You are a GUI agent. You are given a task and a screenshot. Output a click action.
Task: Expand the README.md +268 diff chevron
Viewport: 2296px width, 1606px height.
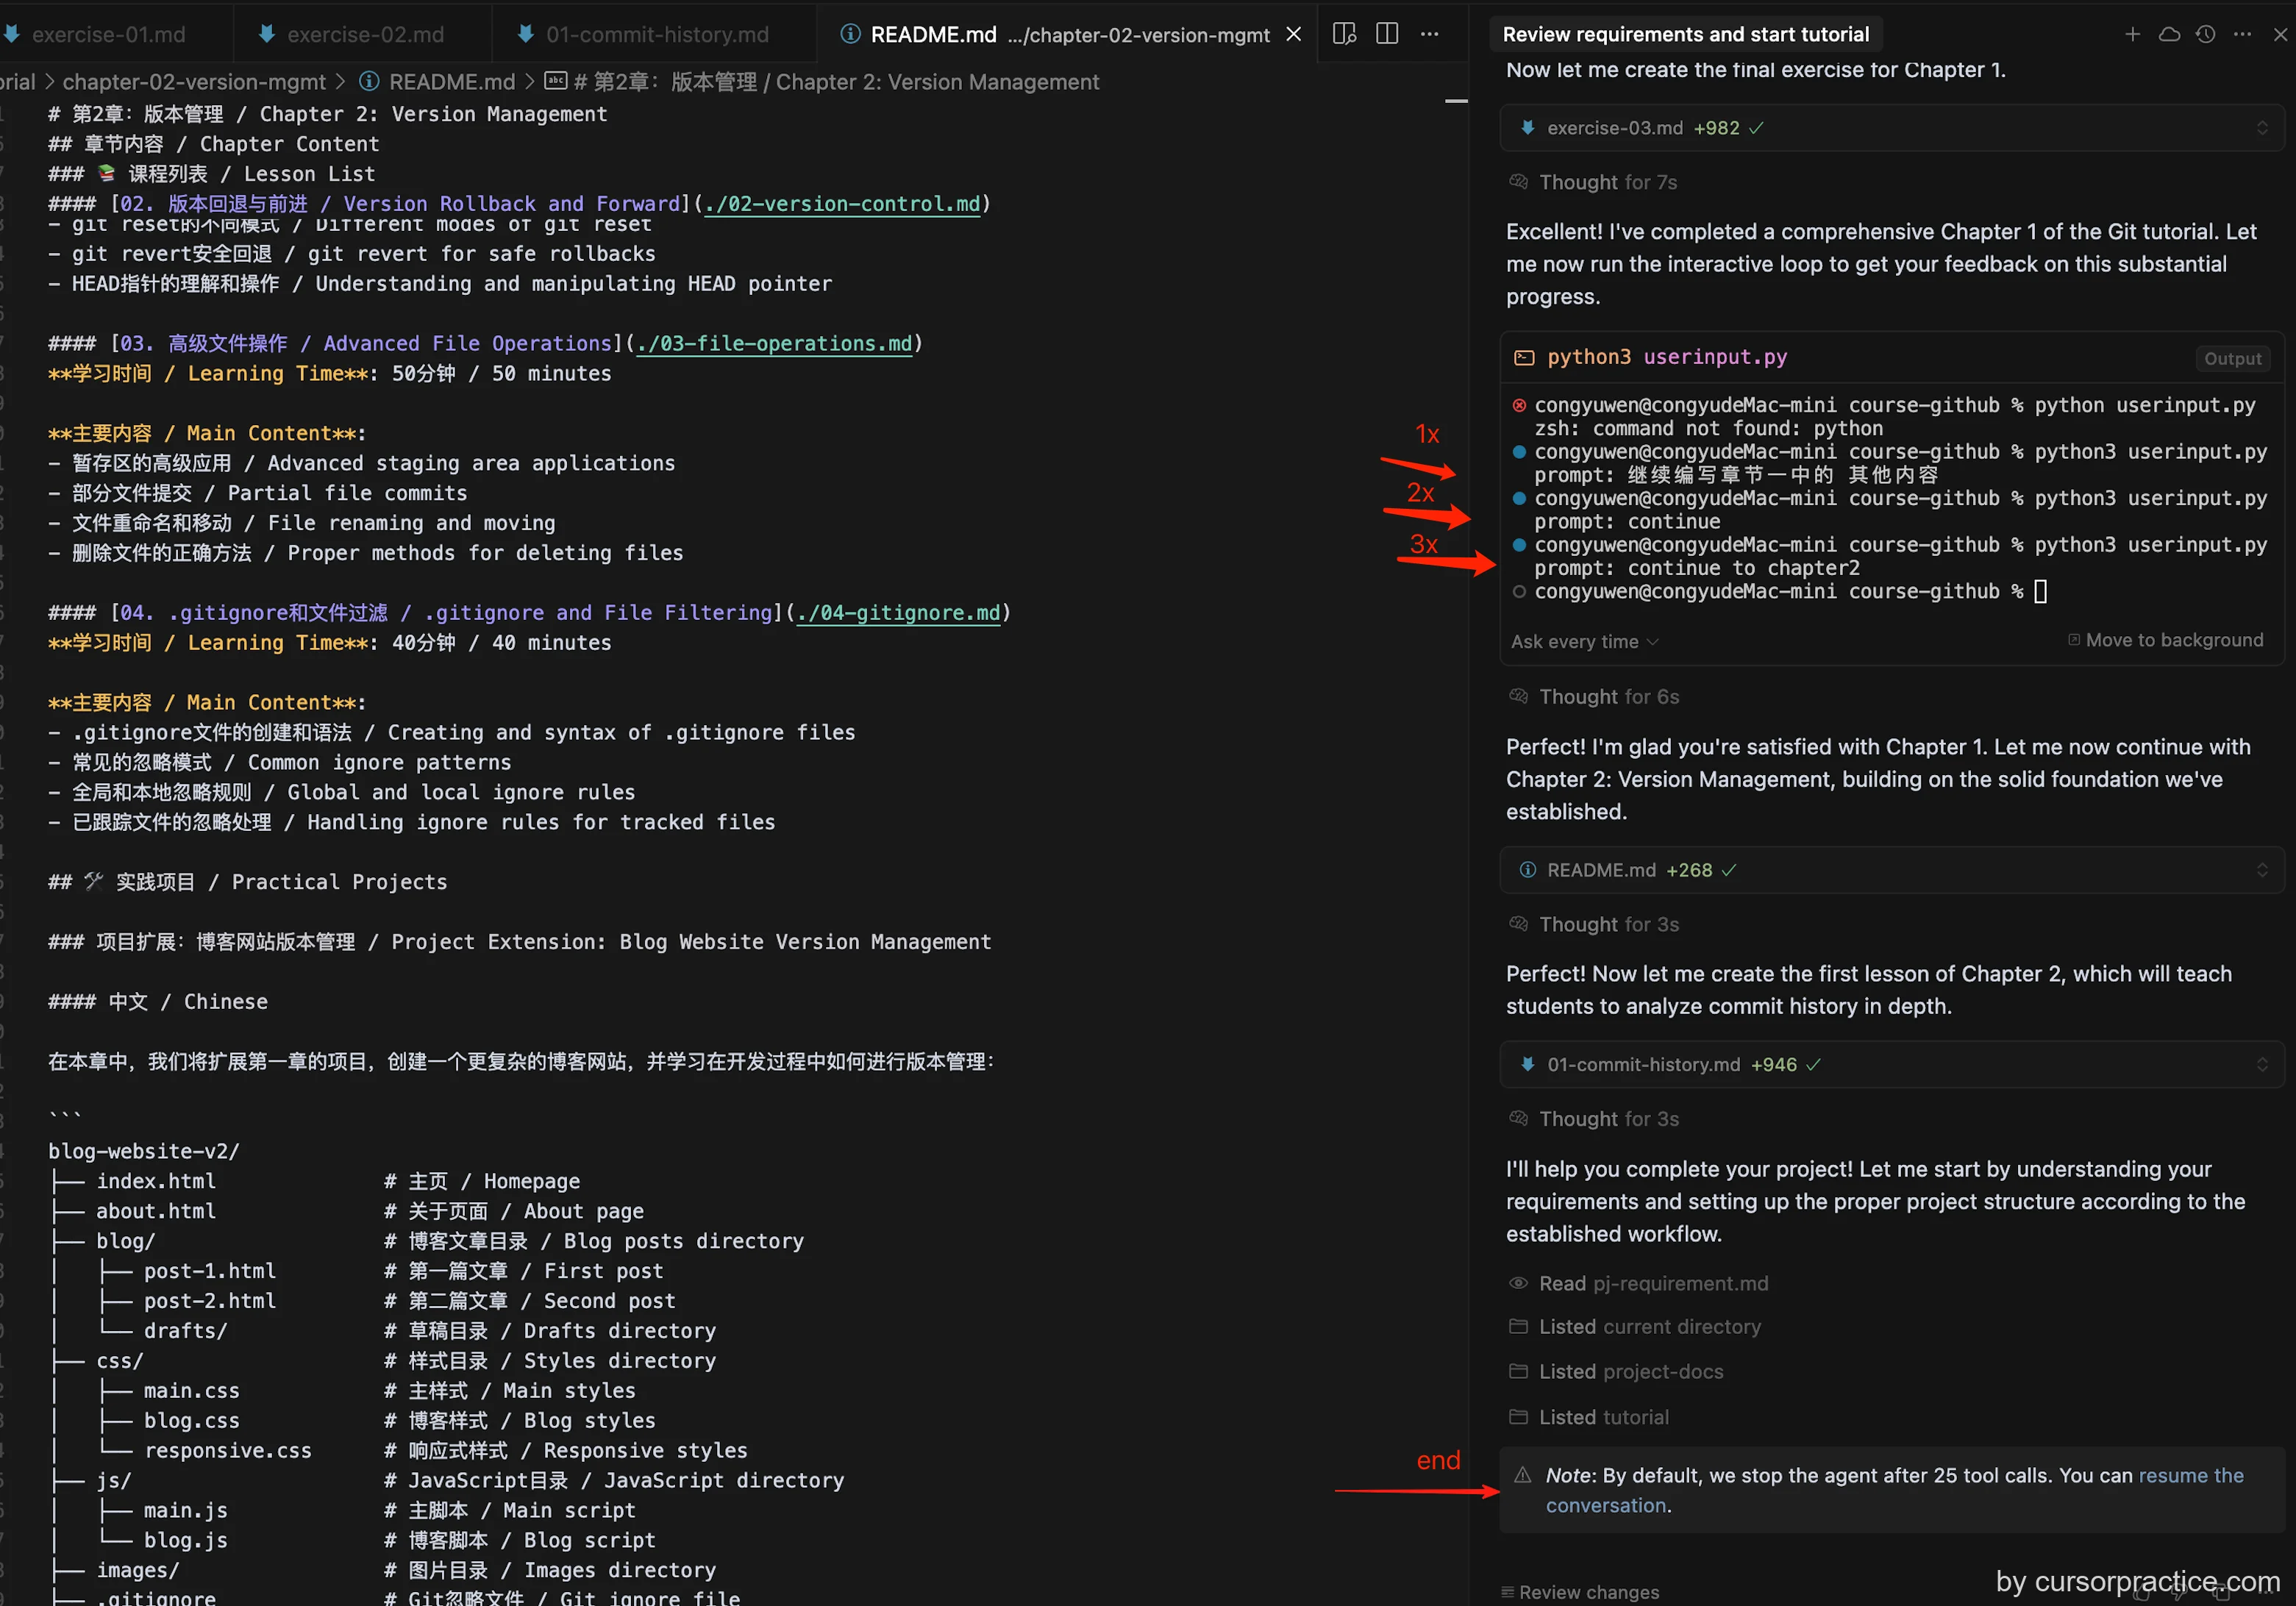click(x=2262, y=870)
